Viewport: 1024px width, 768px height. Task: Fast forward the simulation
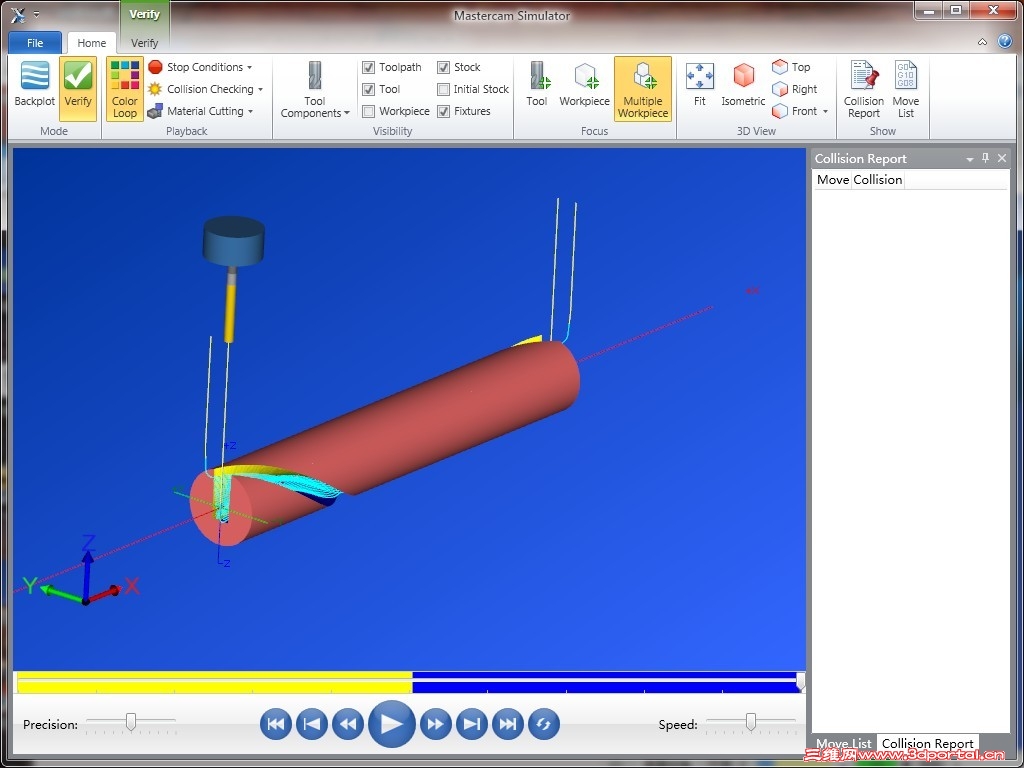point(436,724)
